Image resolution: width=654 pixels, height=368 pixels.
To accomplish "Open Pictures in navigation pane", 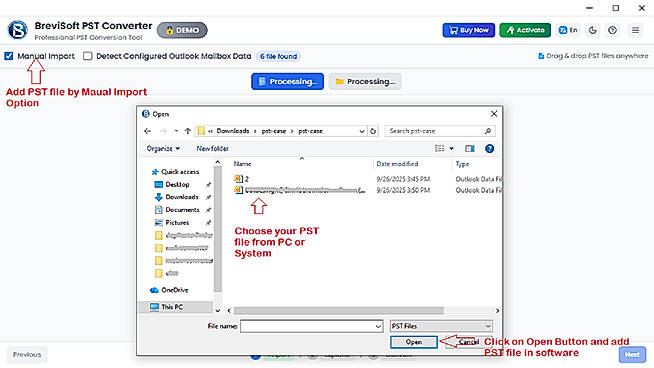I will pos(172,223).
